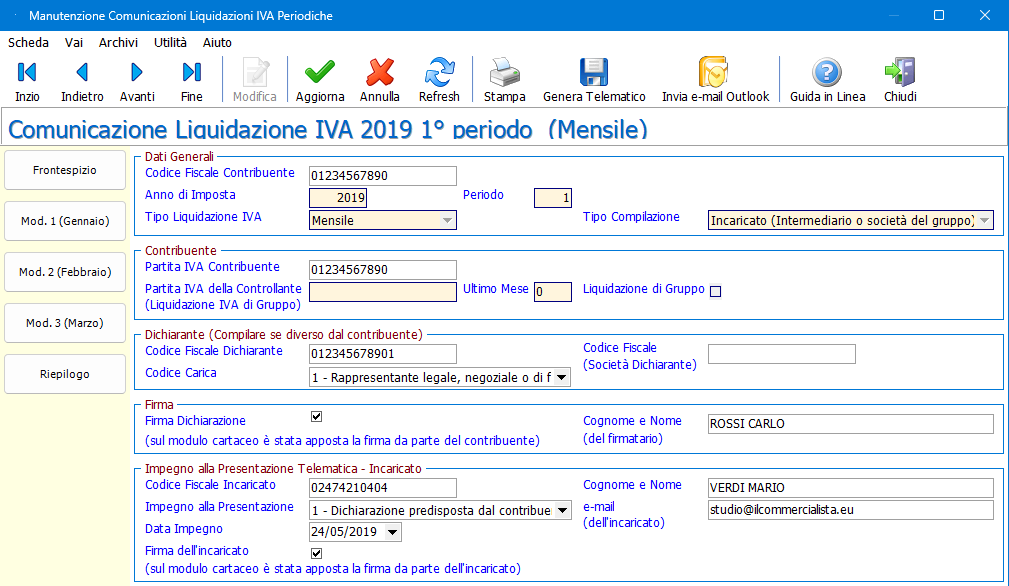Minimize the application window
The image size is (1009, 586).
pyautogui.click(x=893, y=15)
